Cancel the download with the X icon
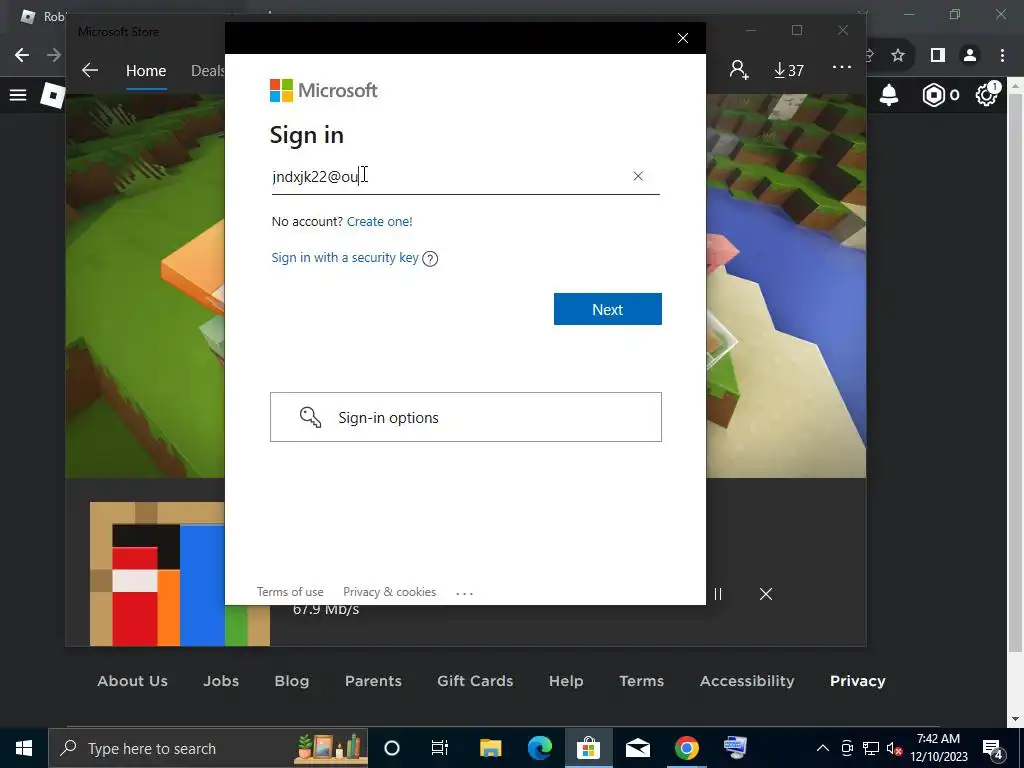Image resolution: width=1024 pixels, height=768 pixels. (766, 594)
